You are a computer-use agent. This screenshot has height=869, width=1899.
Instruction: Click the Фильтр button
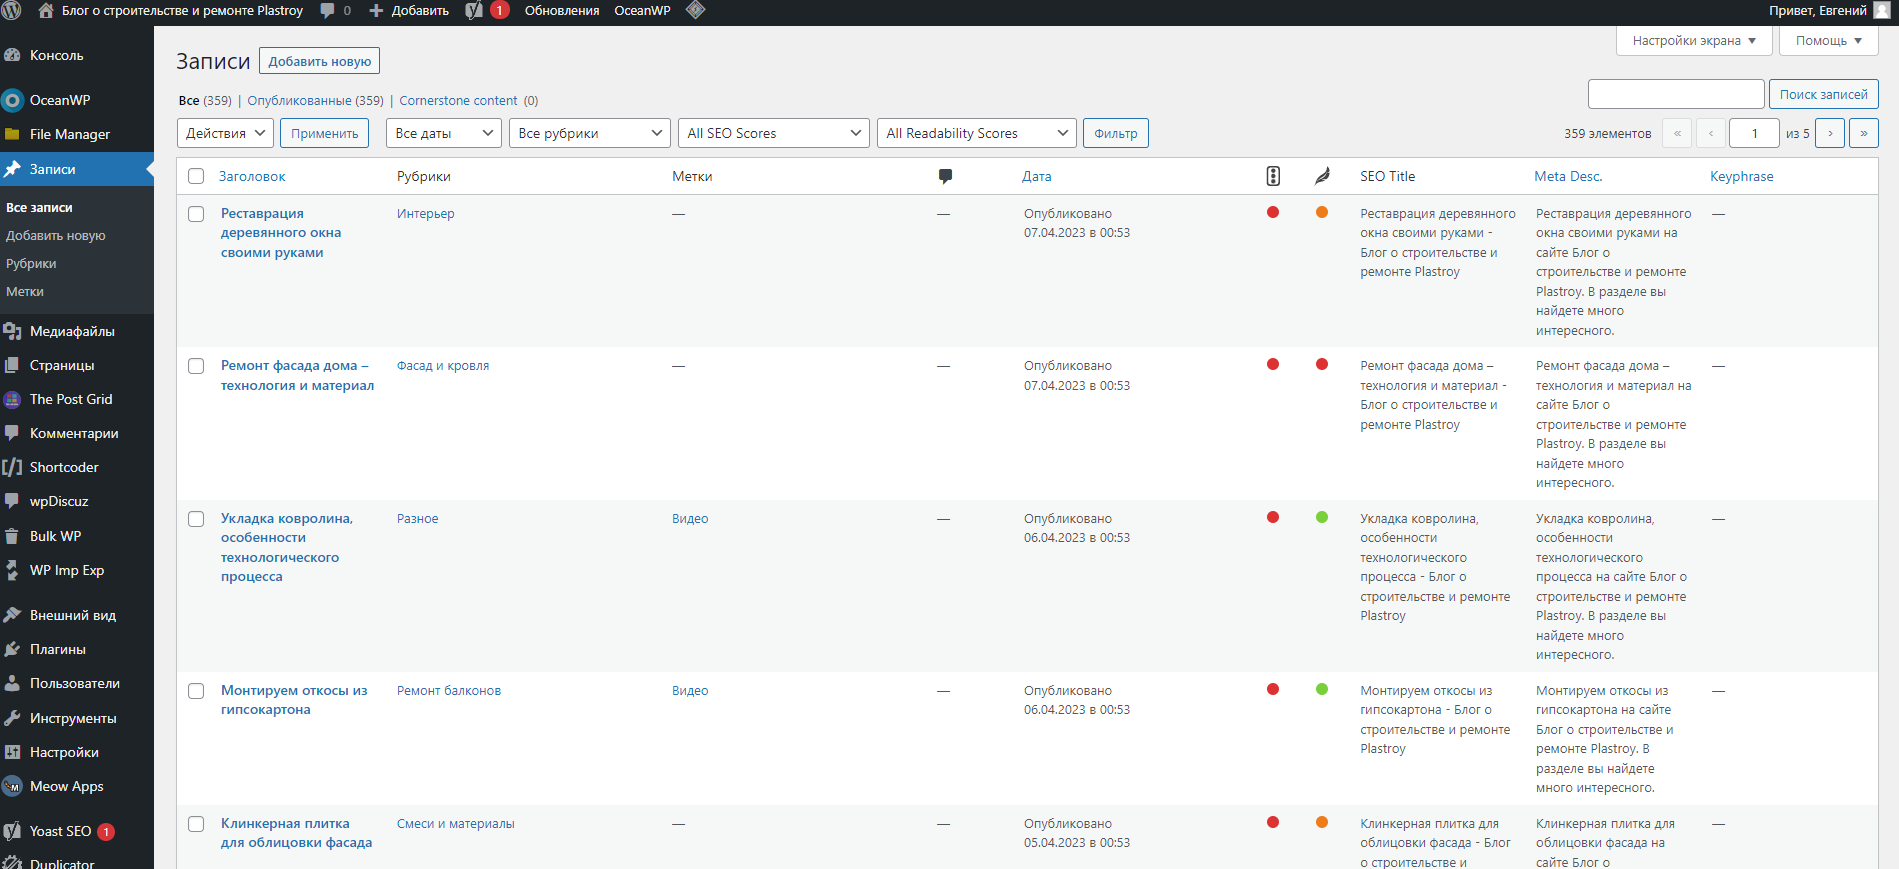pyautogui.click(x=1116, y=133)
